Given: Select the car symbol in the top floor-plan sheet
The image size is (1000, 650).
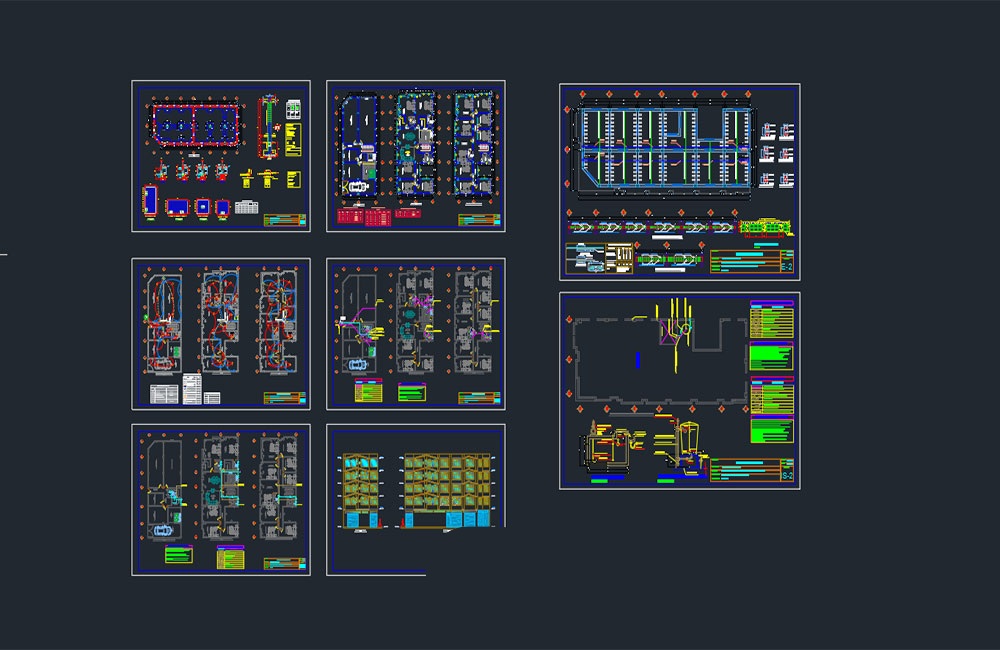Looking at the screenshot, I should [x=356, y=188].
